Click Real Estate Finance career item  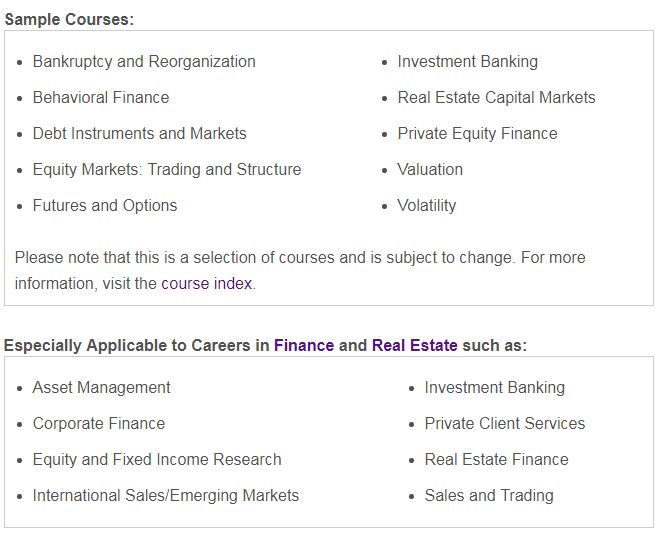tap(497, 459)
